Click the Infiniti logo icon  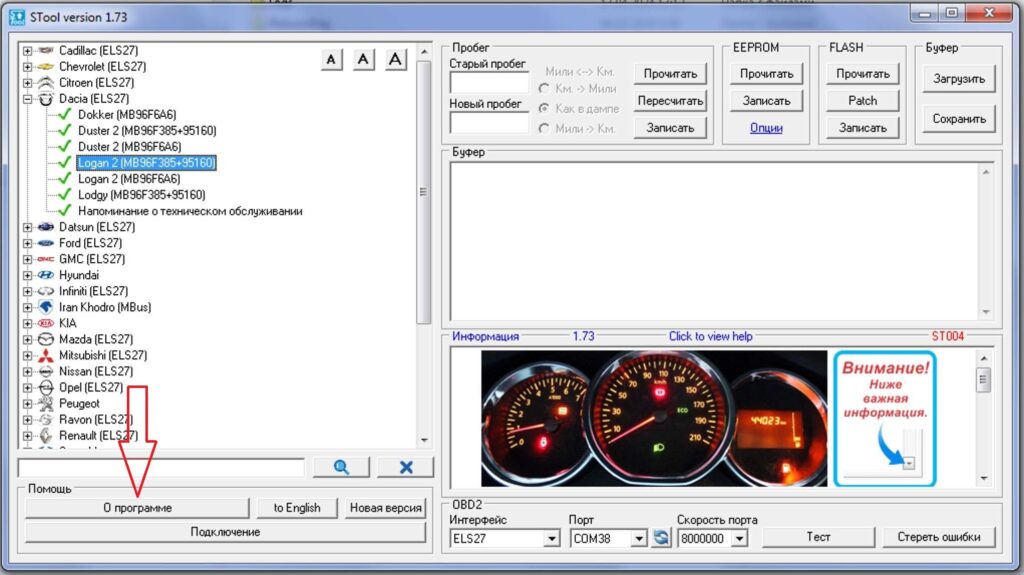tap(46, 291)
